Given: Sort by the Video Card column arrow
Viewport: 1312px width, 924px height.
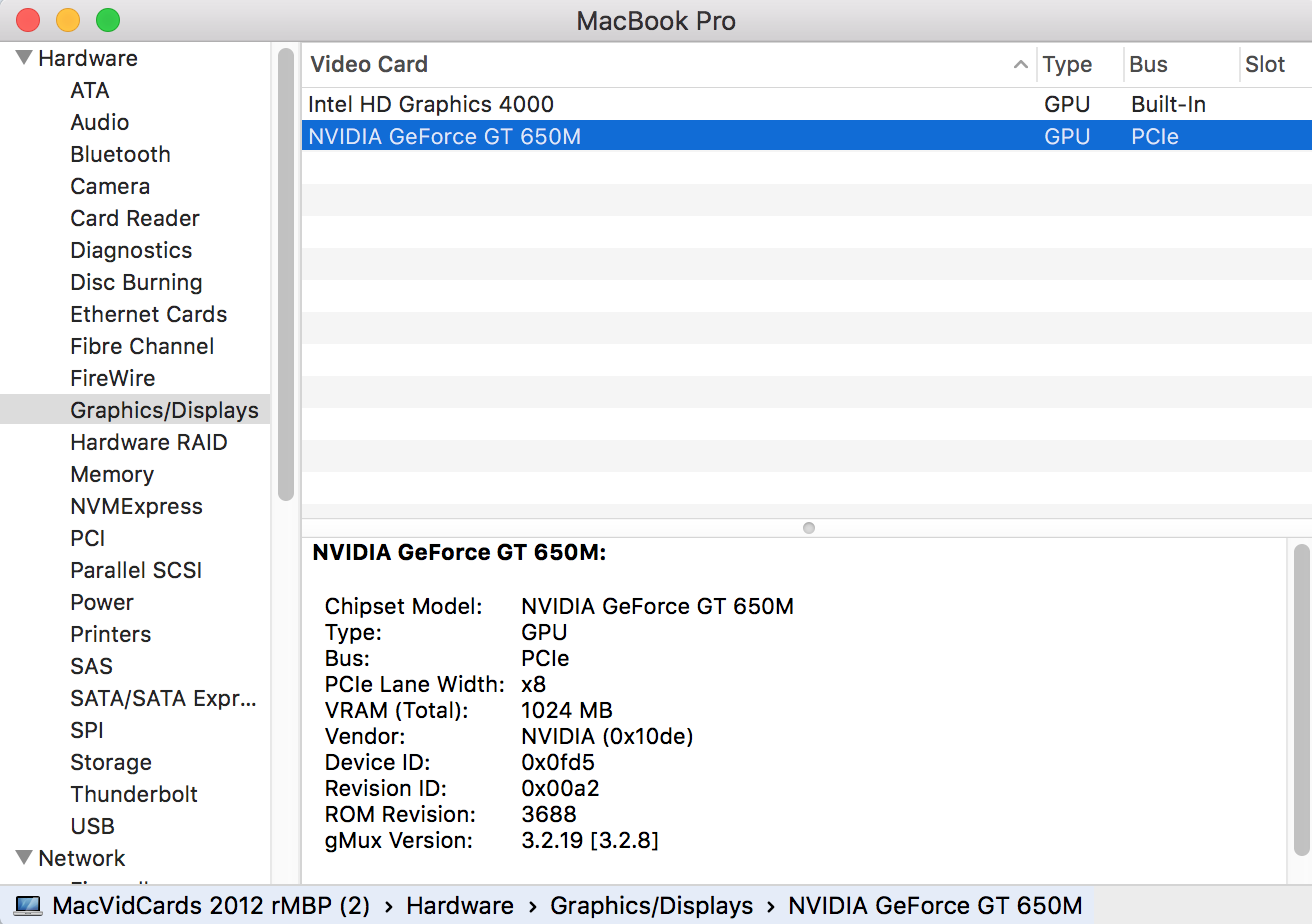Looking at the screenshot, I should coord(1020,64).
